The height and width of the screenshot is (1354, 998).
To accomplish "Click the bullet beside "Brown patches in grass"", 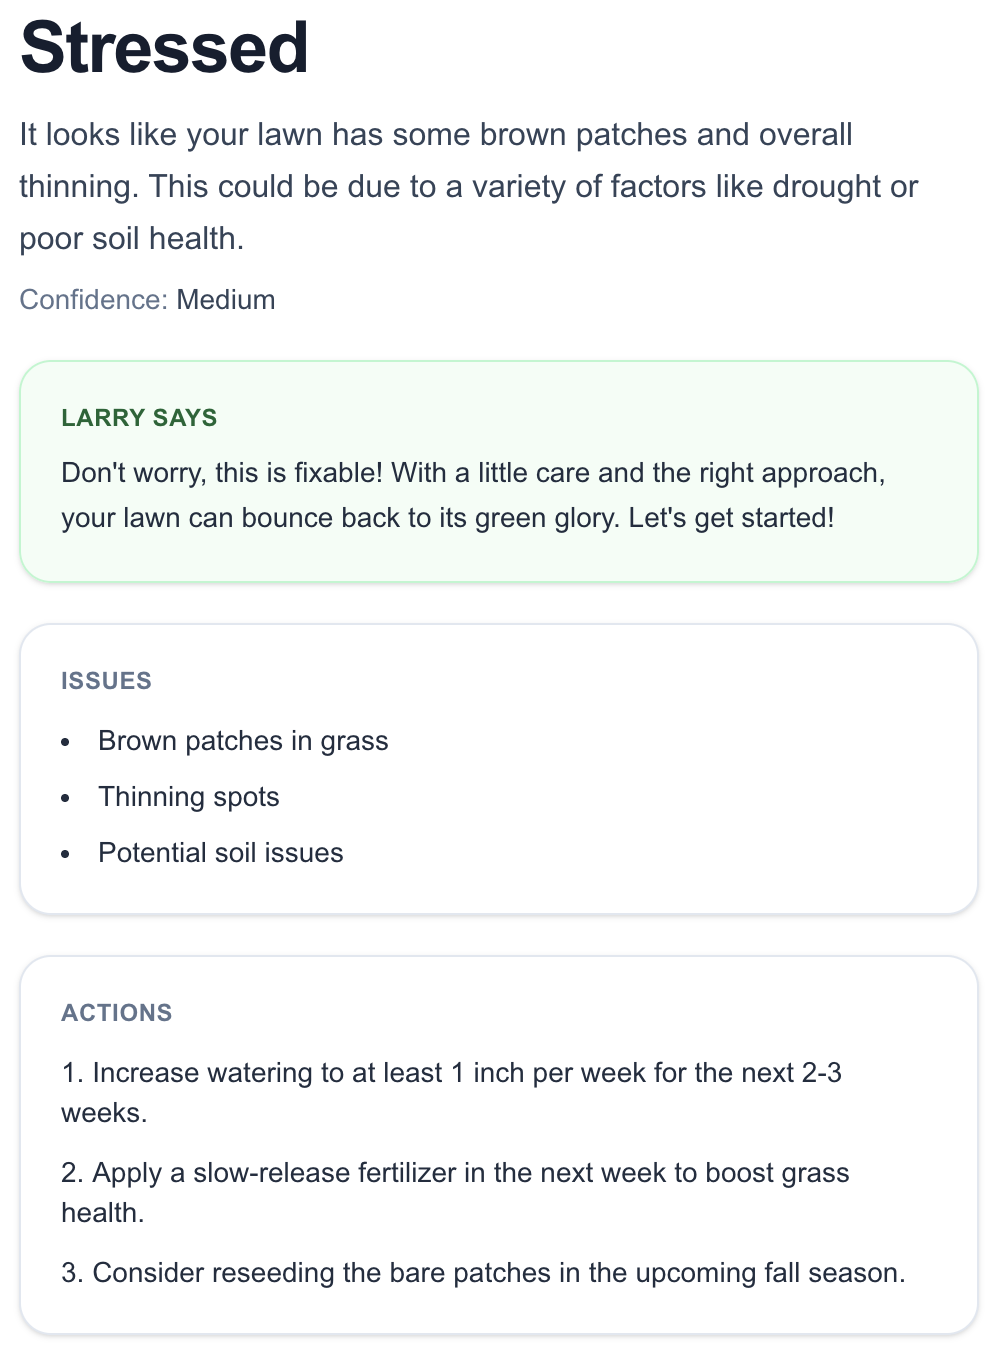I will (x=66, y=742).
